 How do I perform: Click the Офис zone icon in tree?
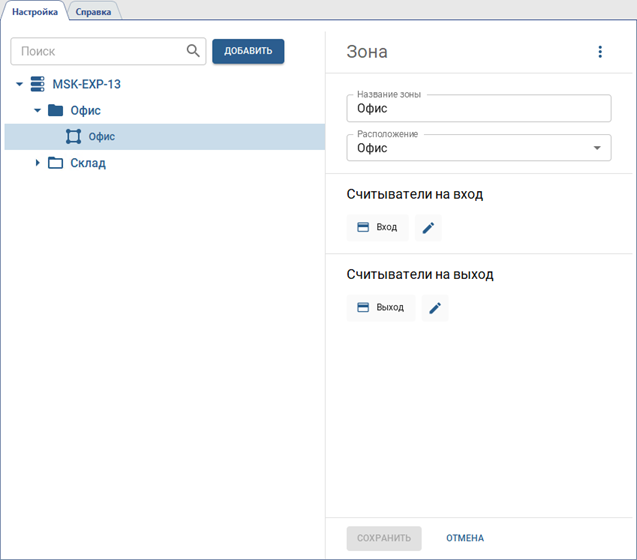click(x=73, y=137)
